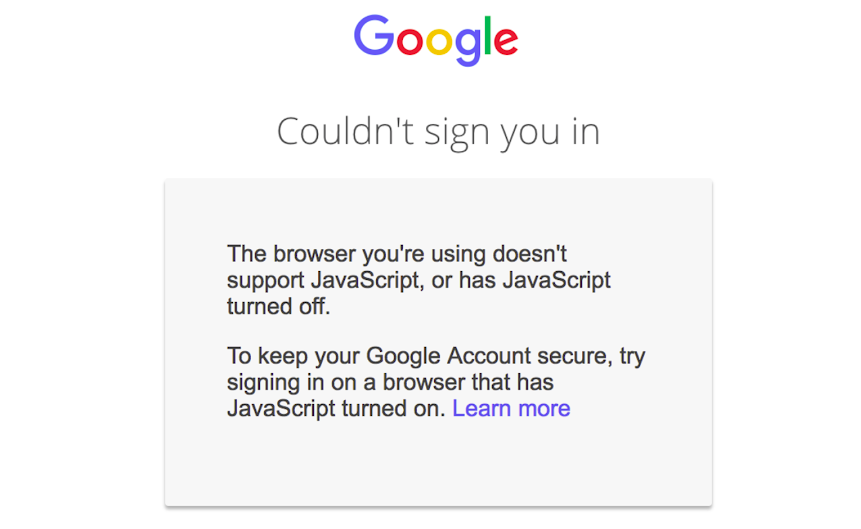Click the "Couldn't sign you in" heading
This screenshot has width=861, height=529.
pyautogui.click(x=438, y=132)
